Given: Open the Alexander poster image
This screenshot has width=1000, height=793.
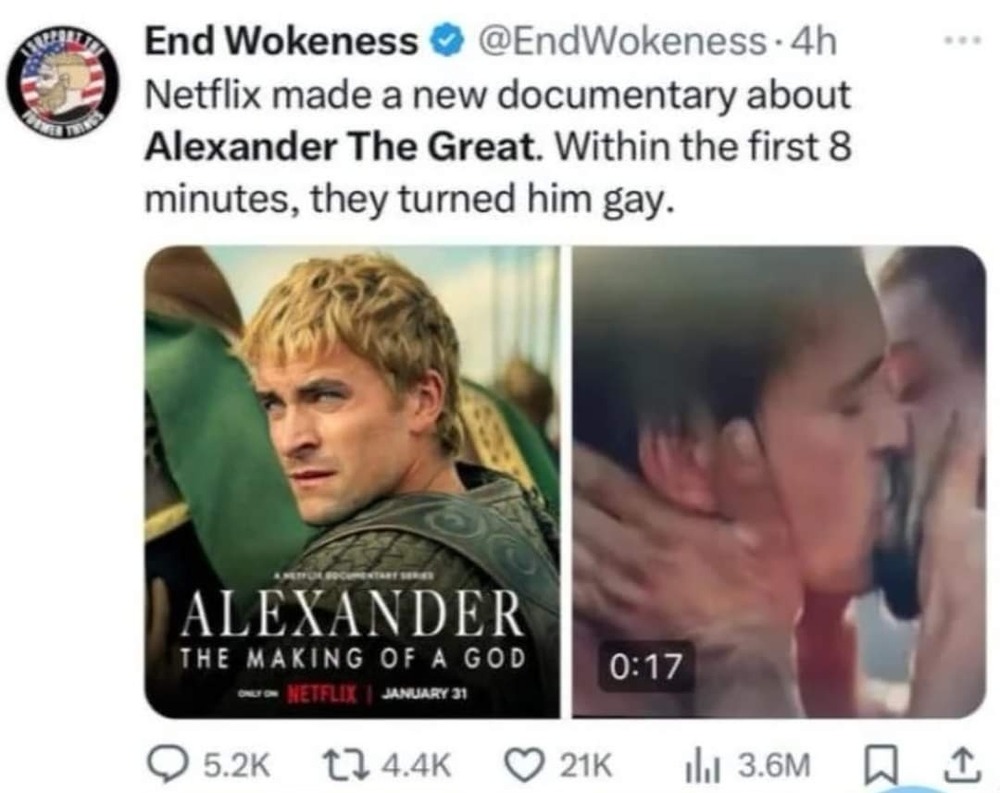Looking at the screenshot, I should point(353,482).
